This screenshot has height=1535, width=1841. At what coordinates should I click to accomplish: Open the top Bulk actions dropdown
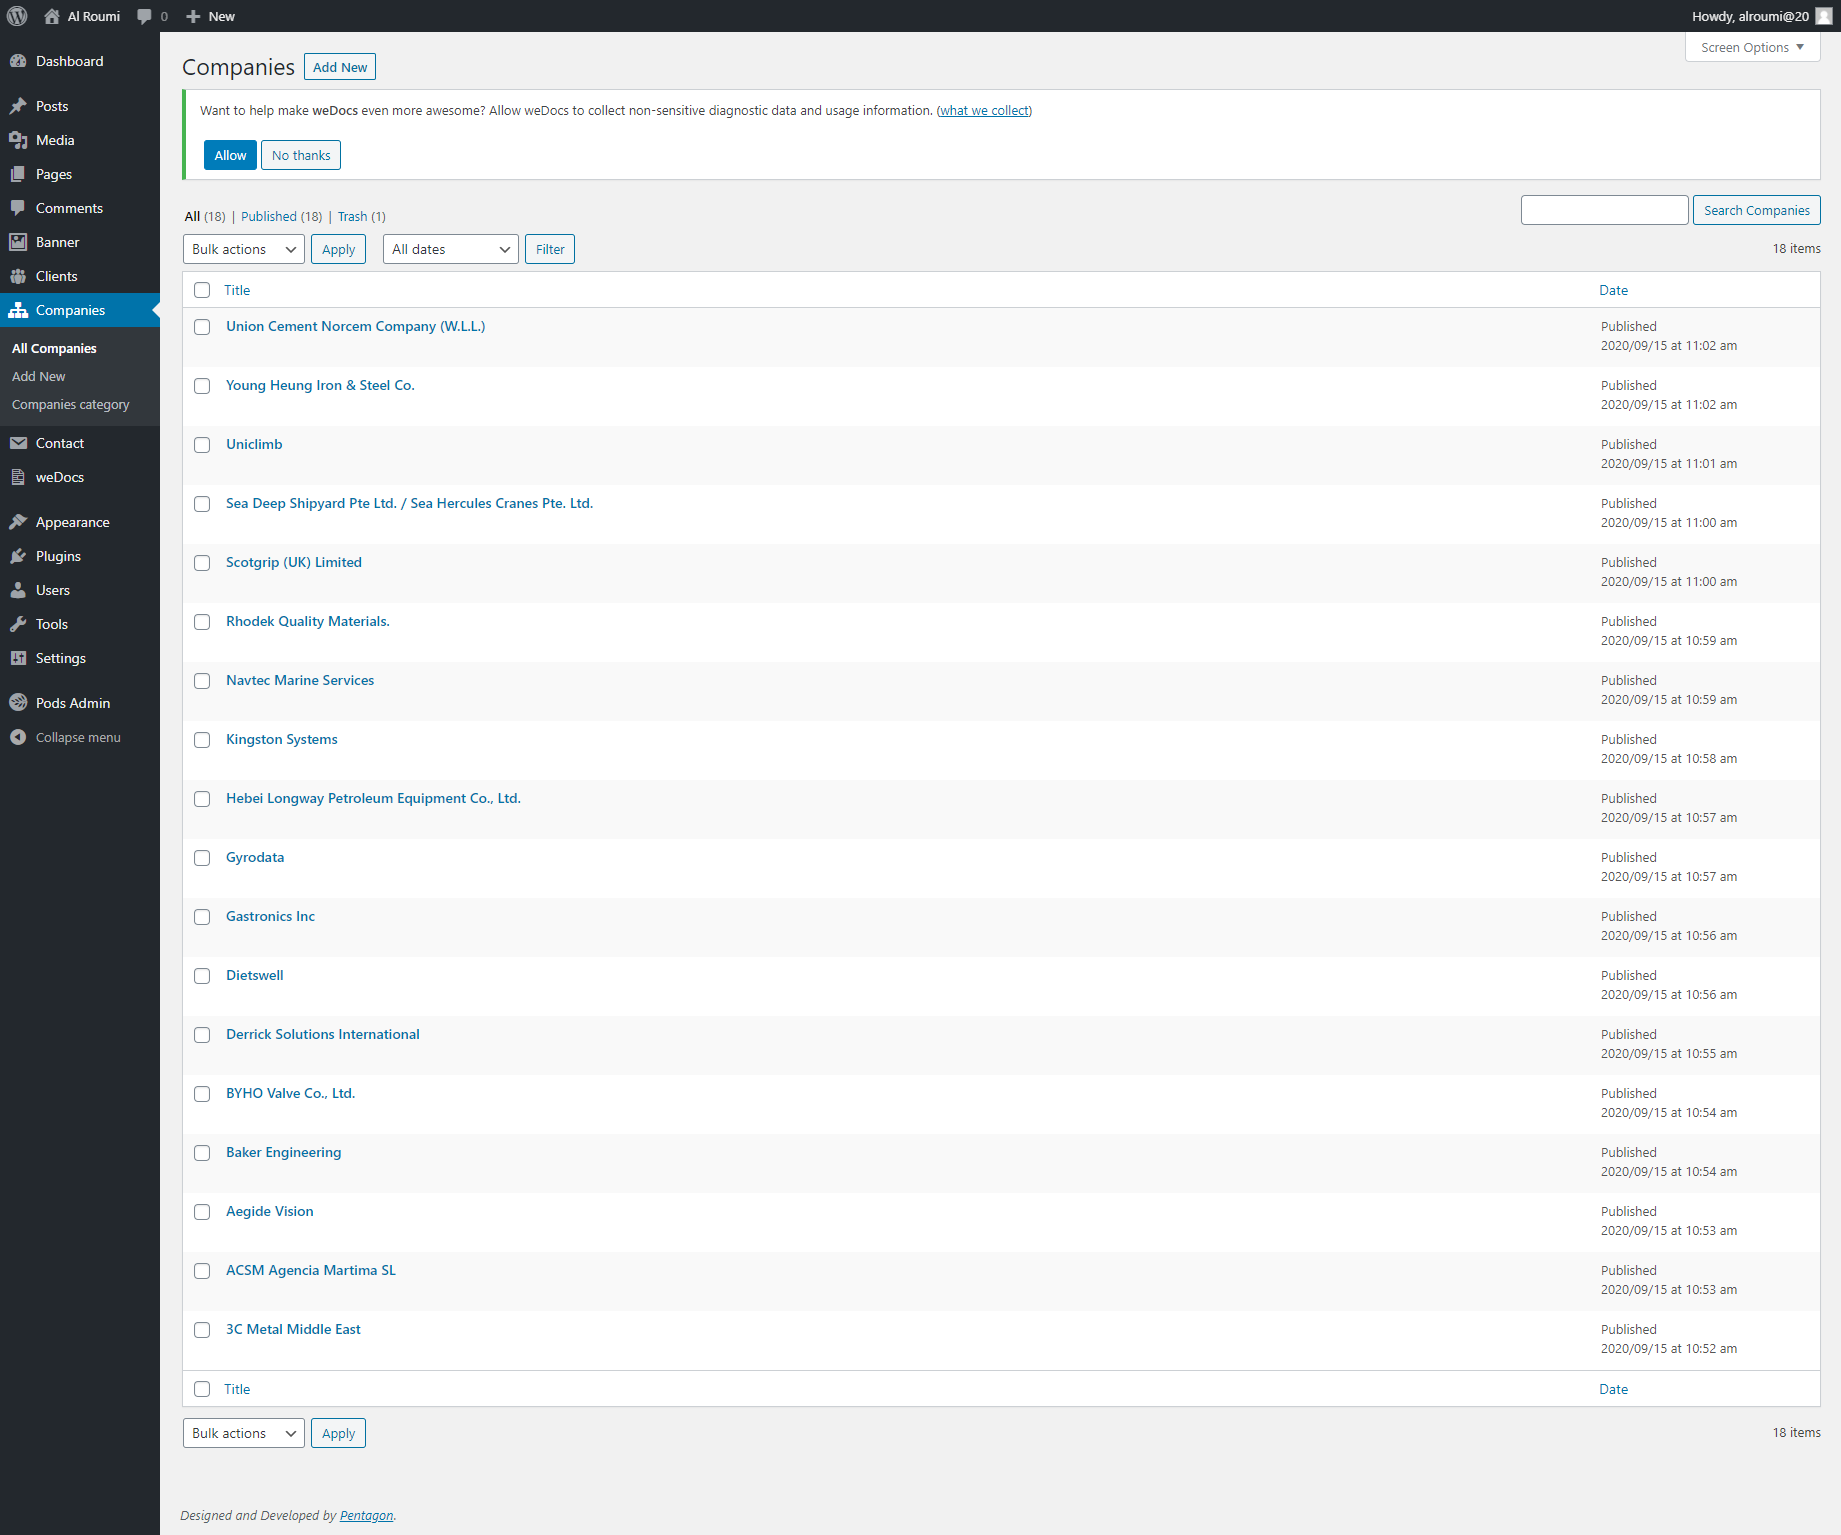pyautogui.click(x=244, y=249)
